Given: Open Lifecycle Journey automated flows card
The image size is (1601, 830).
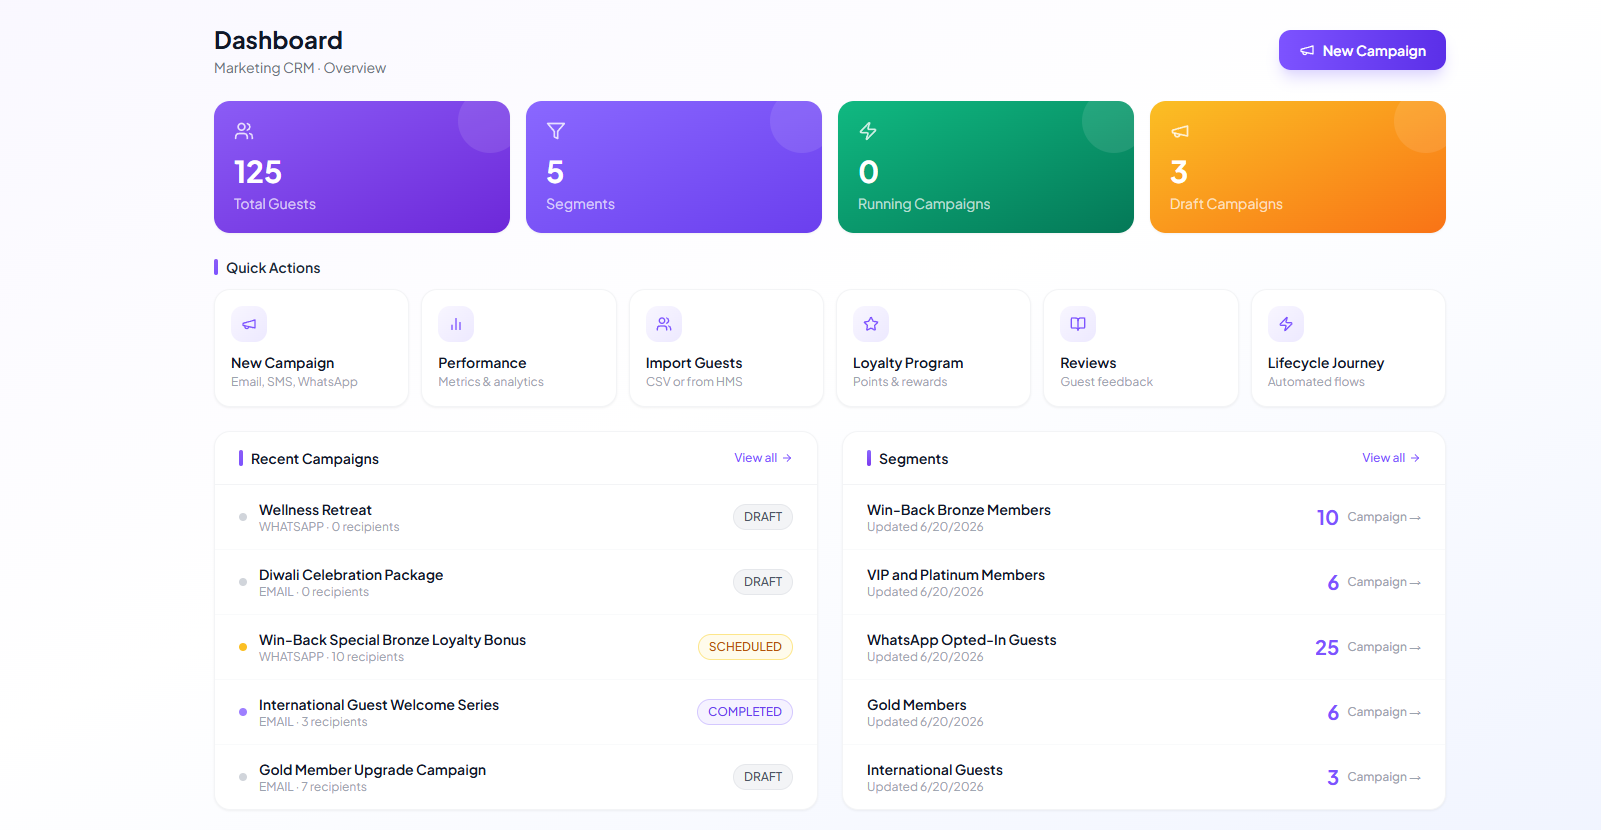Looking at the screenshot, I should click(x=1348, y=348).
